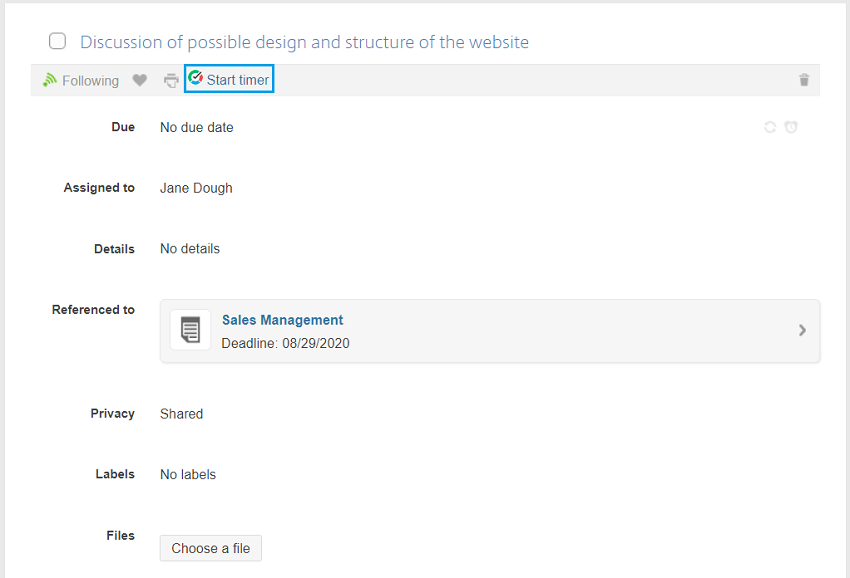Click the Start timer clock icon
The image size is (850, 578).
[195, 78]
